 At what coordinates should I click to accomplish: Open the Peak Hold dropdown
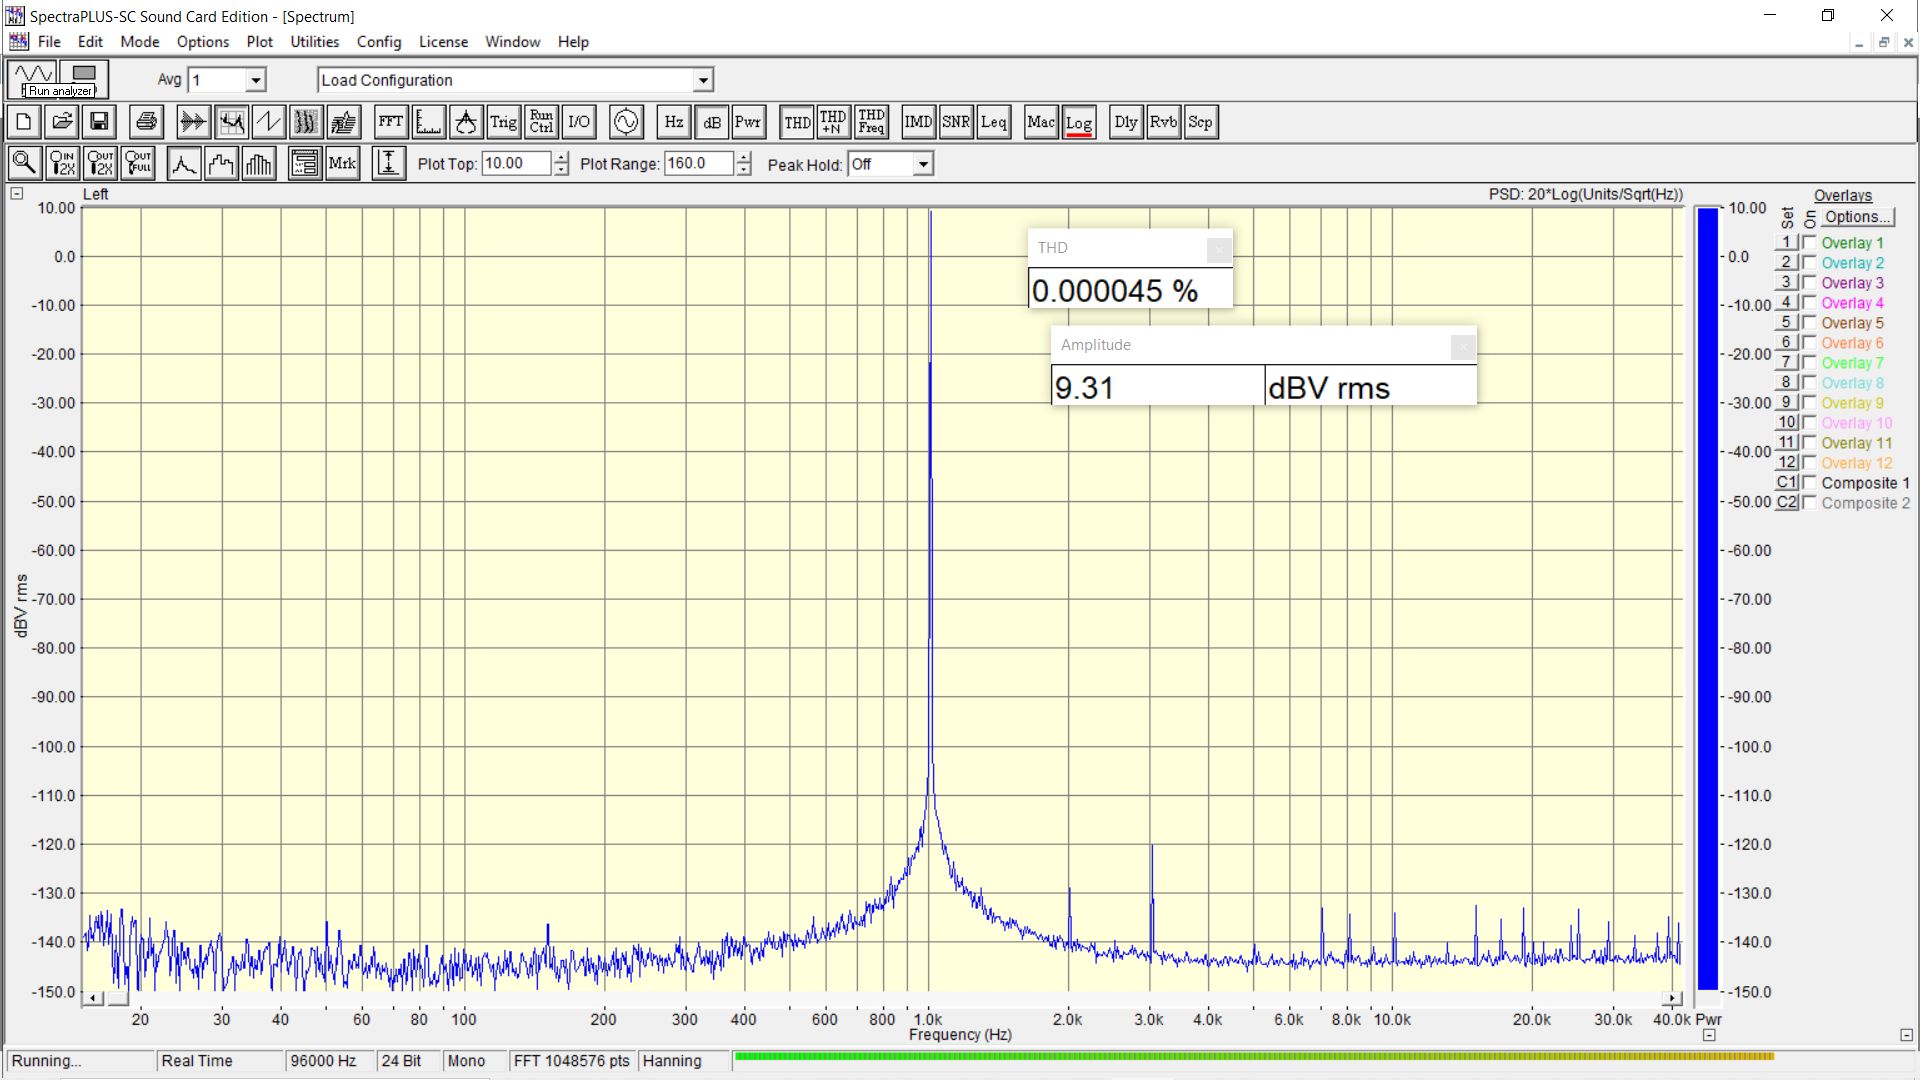click(923, 164)
